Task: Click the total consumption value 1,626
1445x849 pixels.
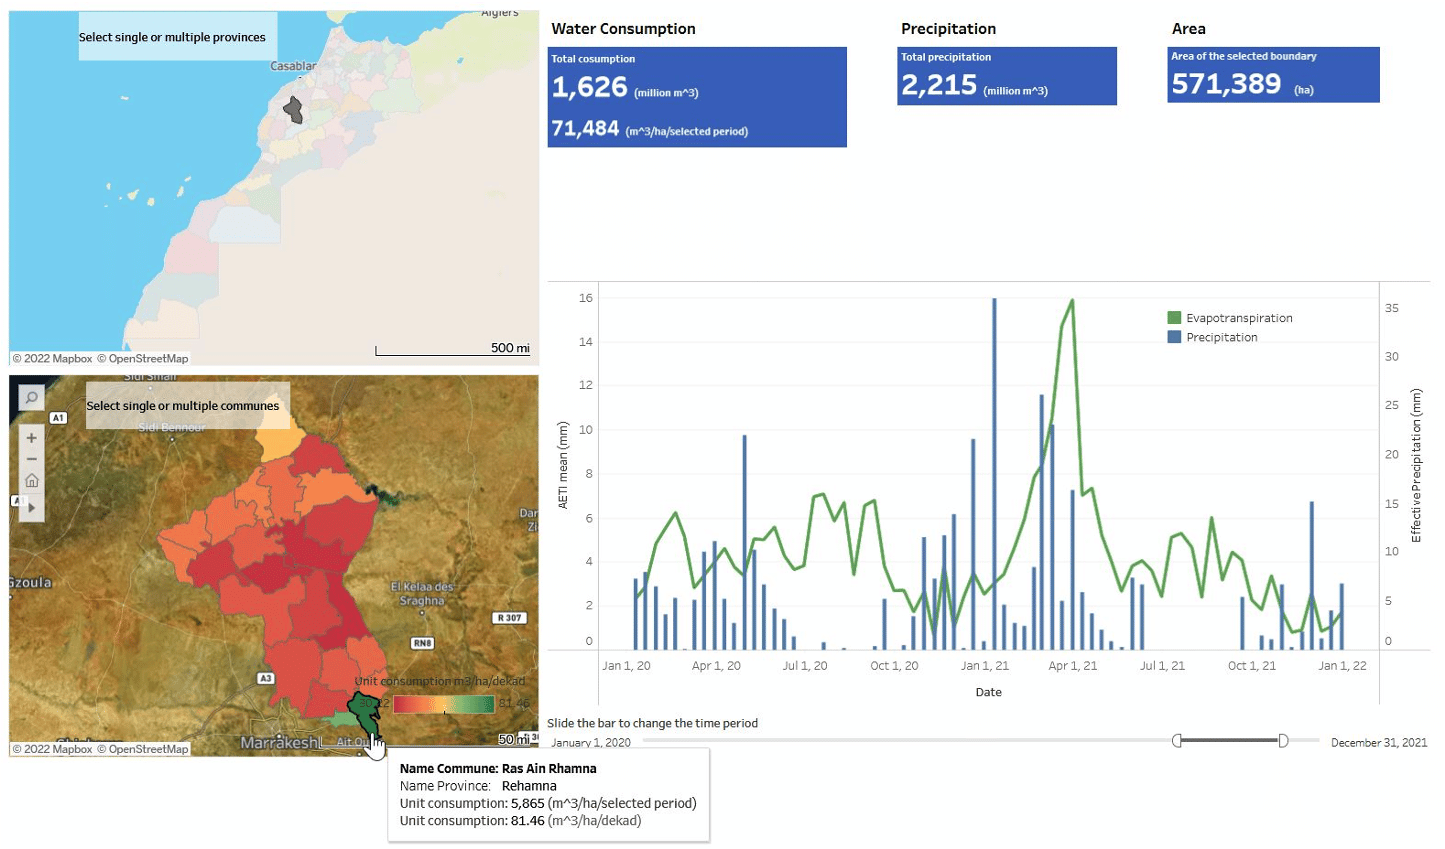Action: click(590, 87)
